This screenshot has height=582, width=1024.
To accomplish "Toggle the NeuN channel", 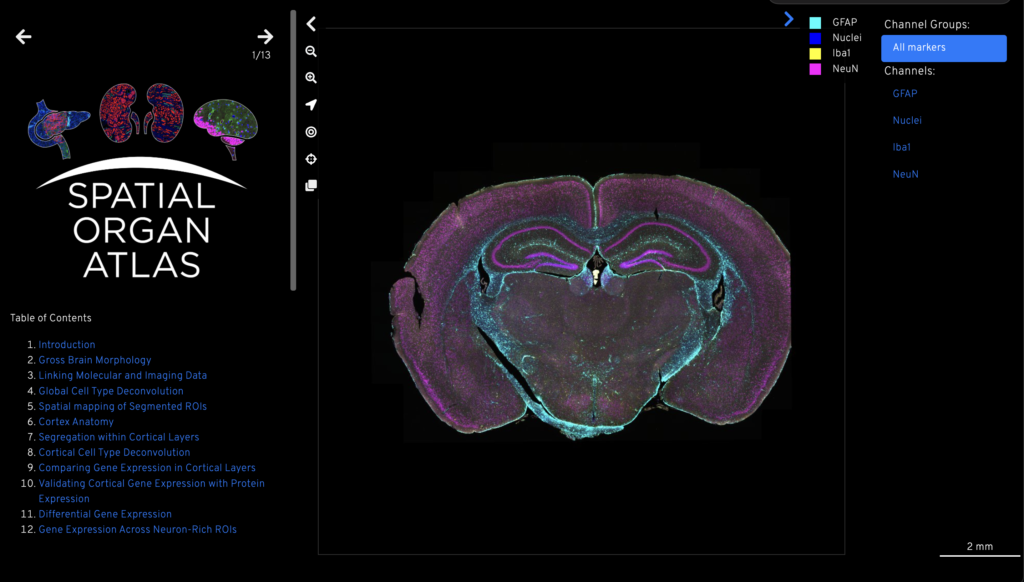I will (905, 175).
